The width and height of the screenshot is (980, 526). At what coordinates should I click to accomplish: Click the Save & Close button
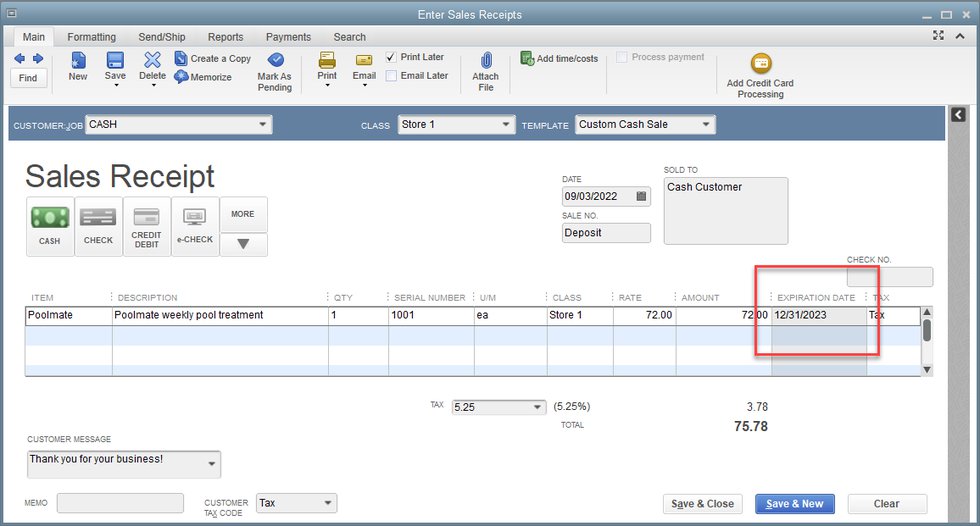[702, 504]
